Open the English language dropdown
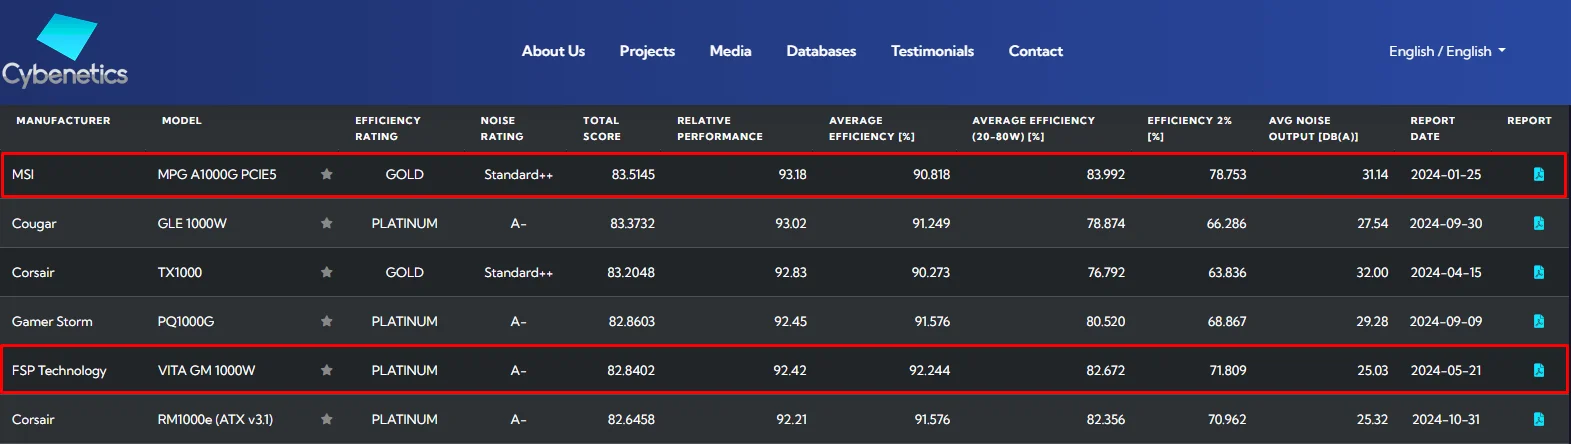 click(1447, 51)
